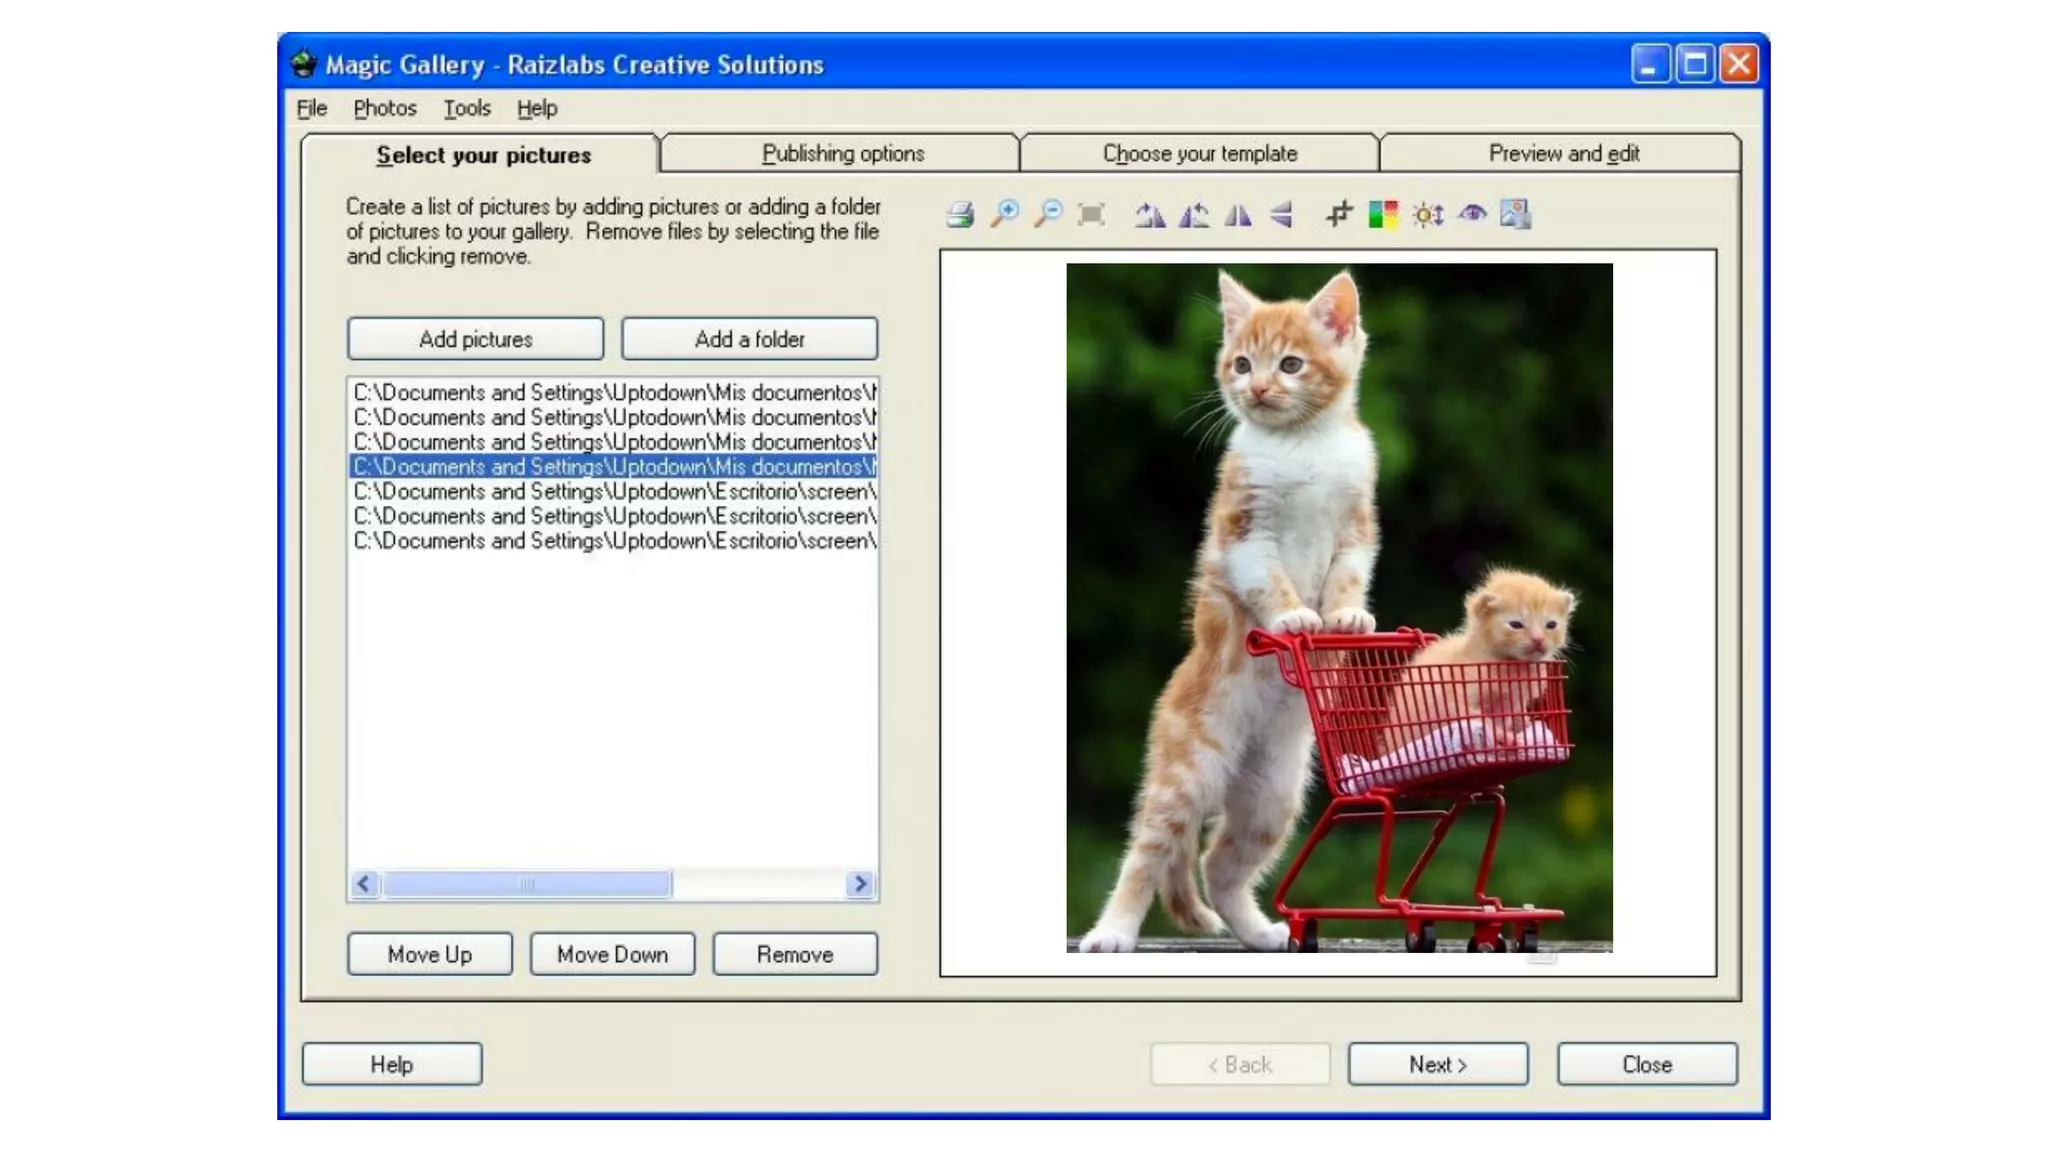Screen dimensions: 2048x1152
Task: Select the crop tool icon
Action: 1339,214
